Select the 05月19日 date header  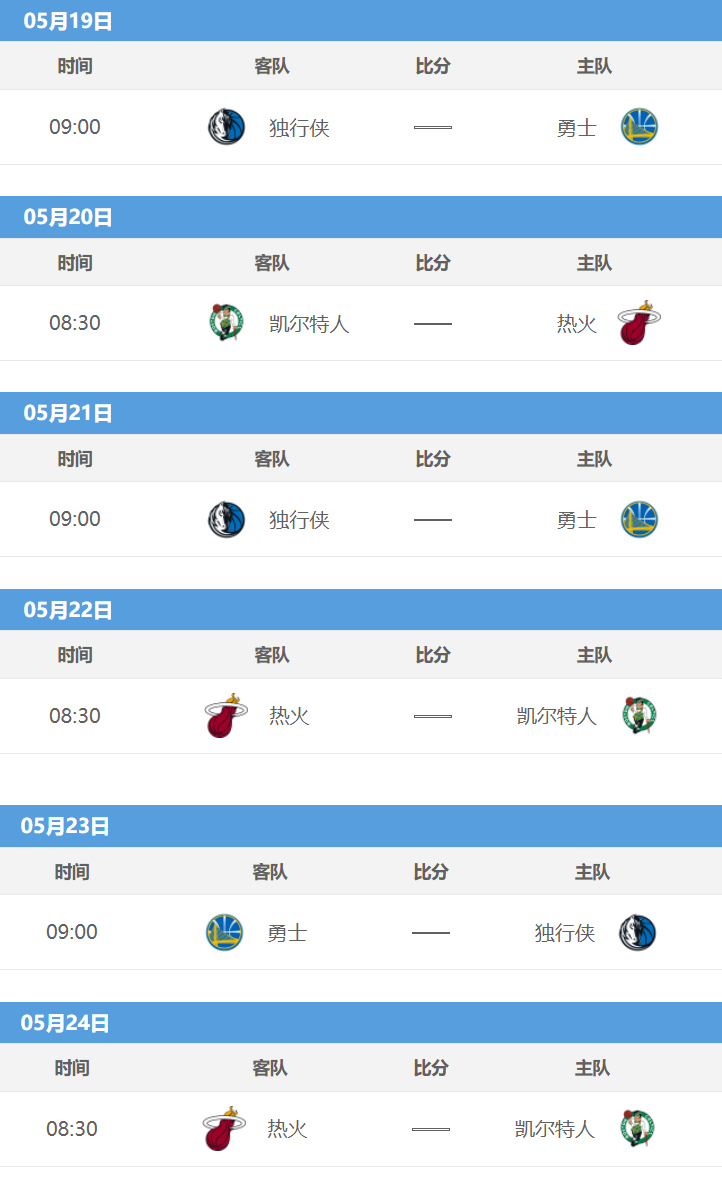[361, 21]
